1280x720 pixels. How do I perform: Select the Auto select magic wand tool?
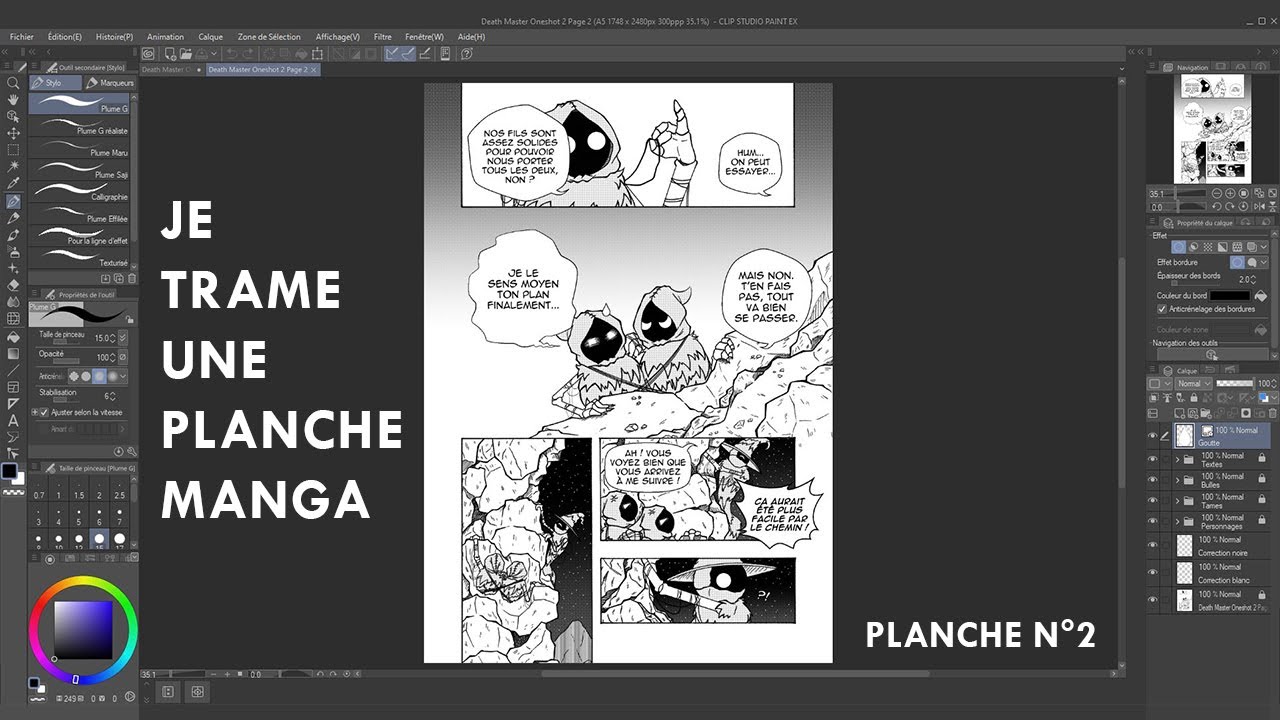pyautogui.click(x=13, y=167)
